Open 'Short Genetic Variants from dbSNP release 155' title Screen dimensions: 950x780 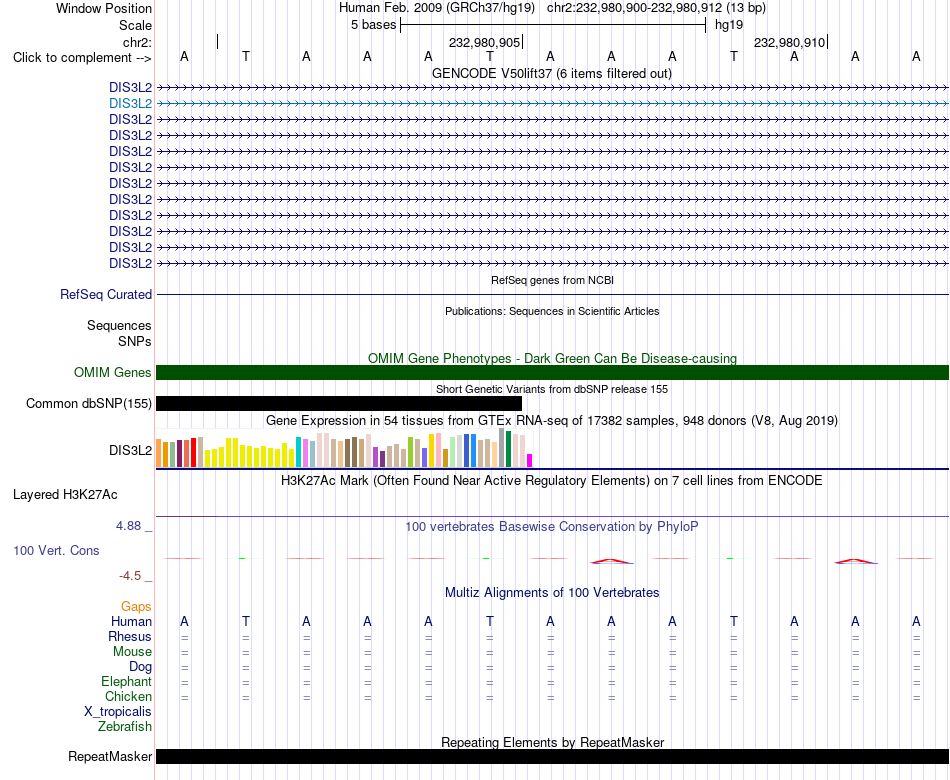[552, 389]
